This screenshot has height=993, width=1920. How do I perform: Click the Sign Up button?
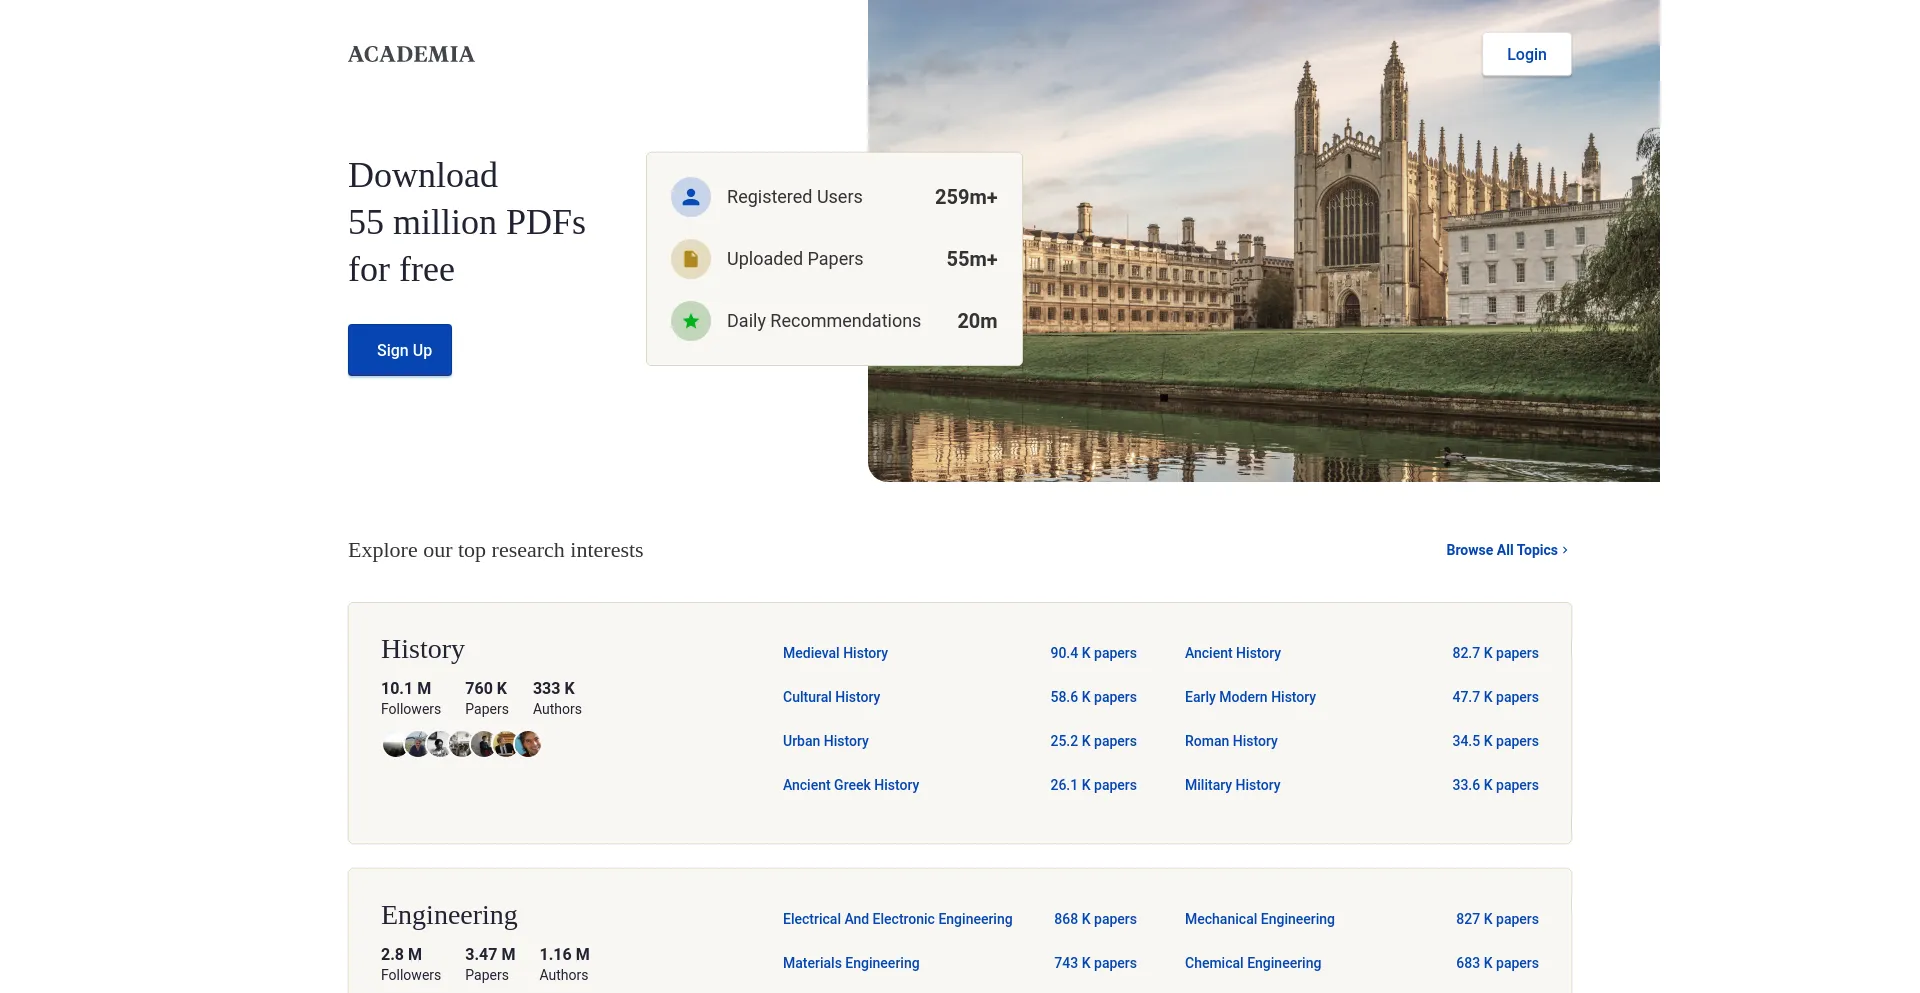[x=400, y=350]
